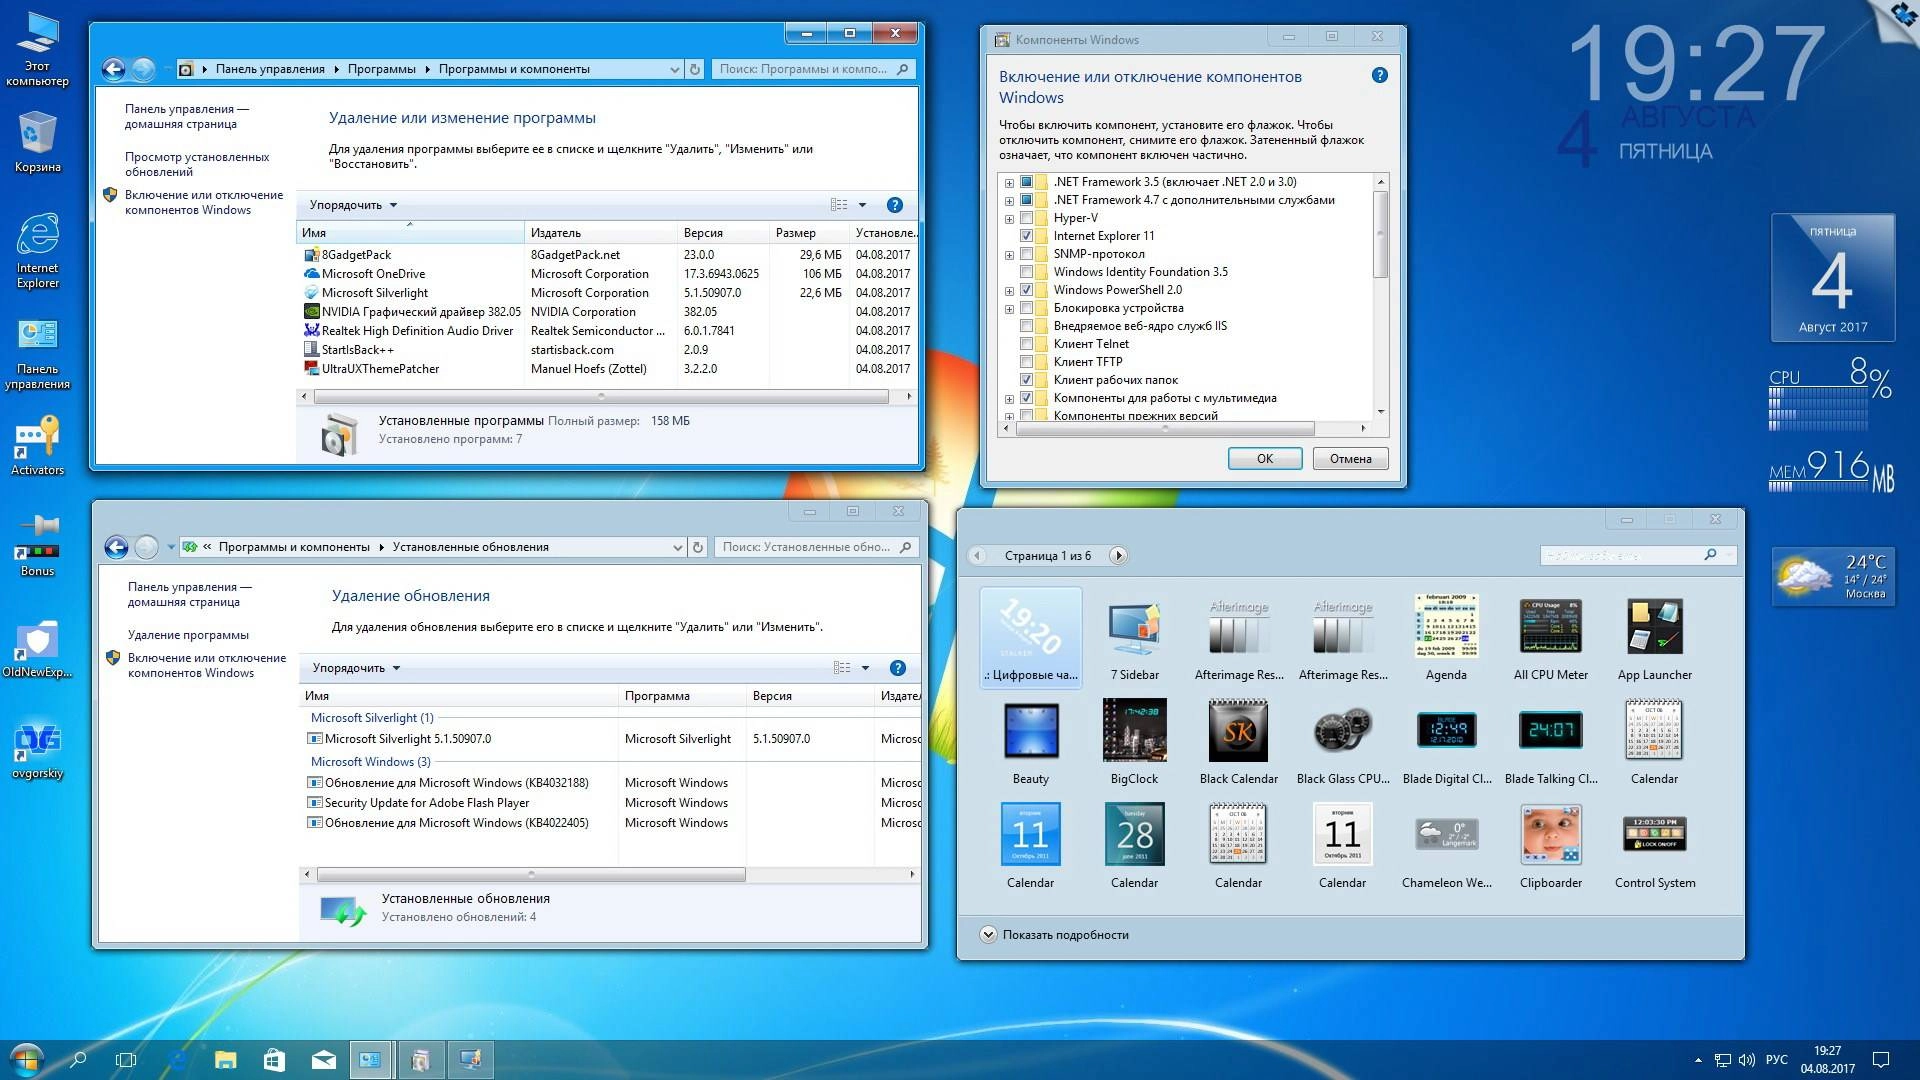Sort programs by Версия column header
The image size is (1920, 1080).
click(723, 233)
